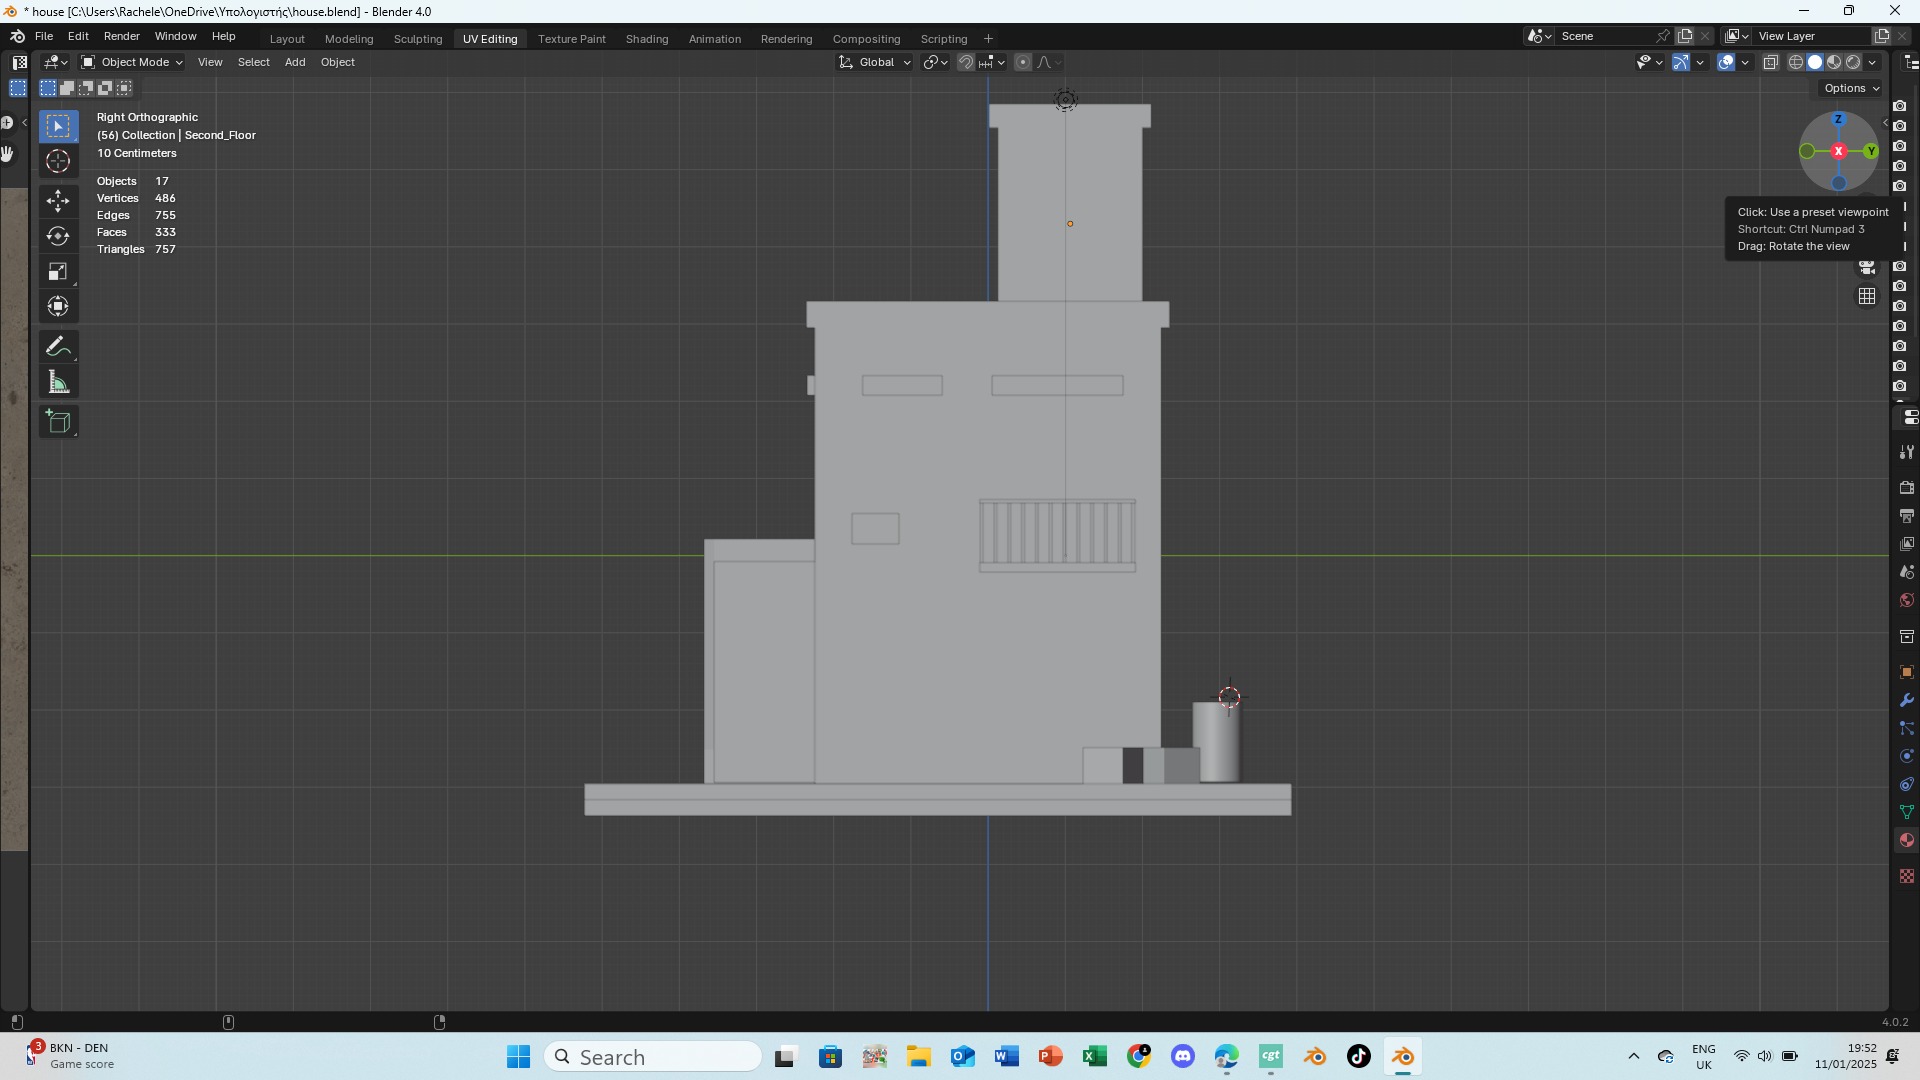Open the Object properties tab
The height and width of the screenshot is (1080, 1920).
click(x=1907, y=672)
